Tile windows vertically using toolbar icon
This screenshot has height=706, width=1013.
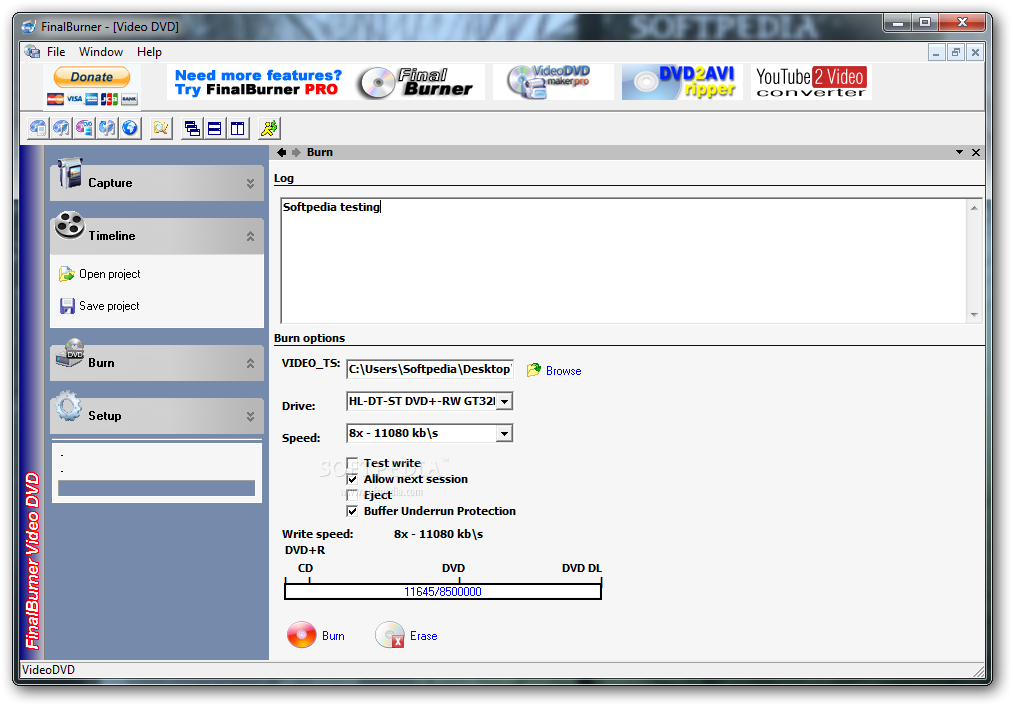[x=238, y=128]
